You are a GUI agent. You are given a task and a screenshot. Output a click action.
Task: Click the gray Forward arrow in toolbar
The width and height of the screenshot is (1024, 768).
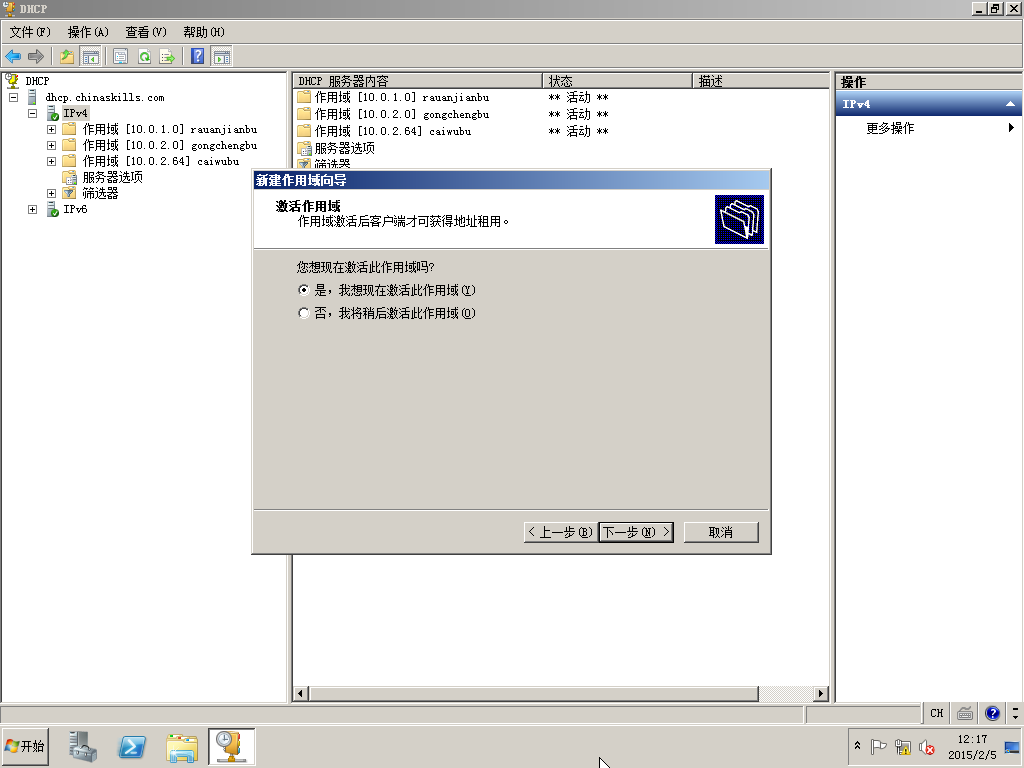(x=36, y=57)
